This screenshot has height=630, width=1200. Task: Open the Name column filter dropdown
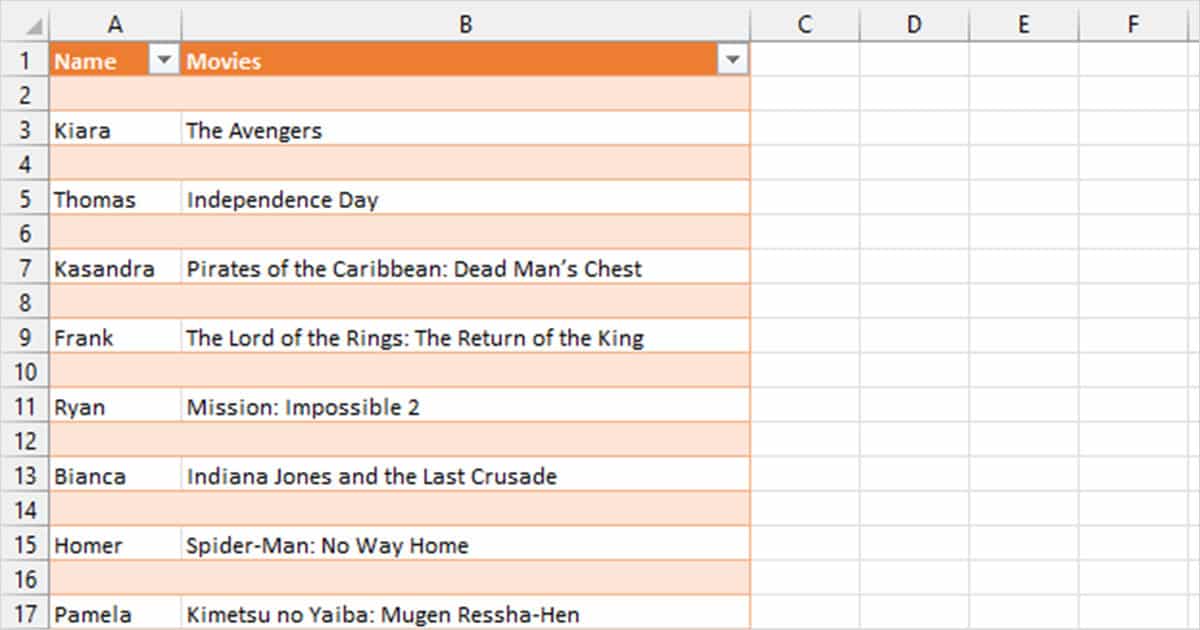click(x=164, y=60)
